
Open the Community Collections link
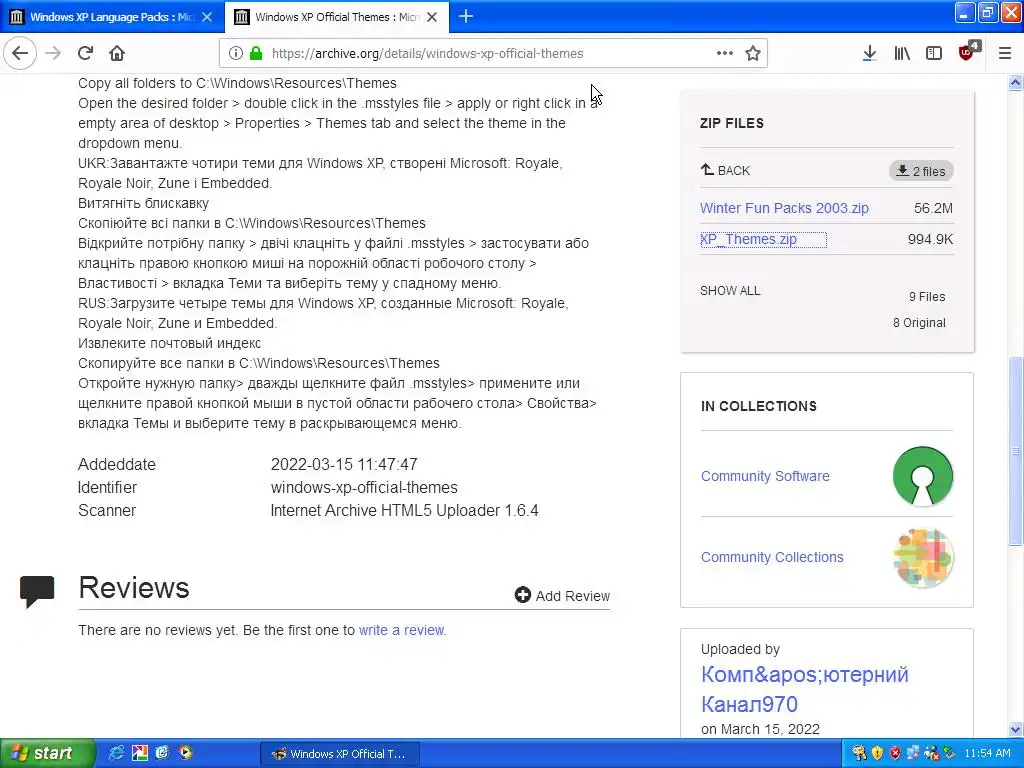tap(772, 557)
